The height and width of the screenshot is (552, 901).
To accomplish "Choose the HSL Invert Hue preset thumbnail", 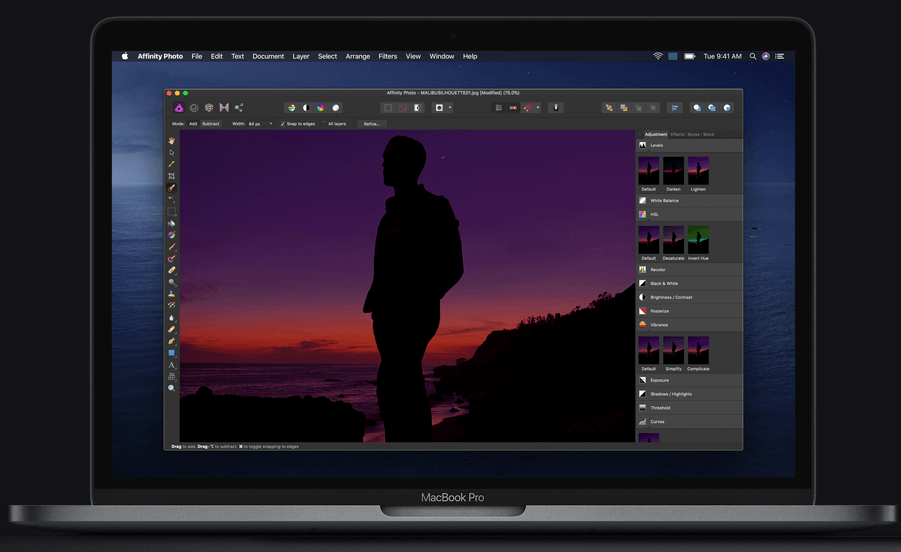I will coord(698,240).
